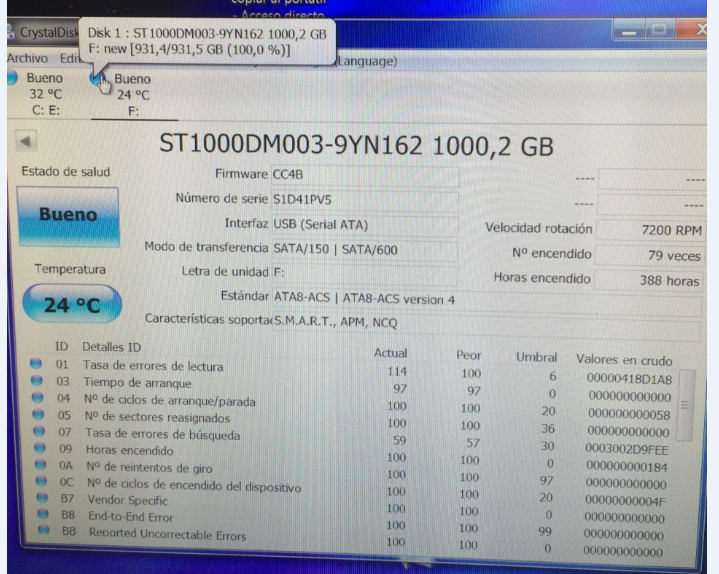Click the blue status orb for disk C: E:
Screen dimensions: 719x574
click(12, 78)
